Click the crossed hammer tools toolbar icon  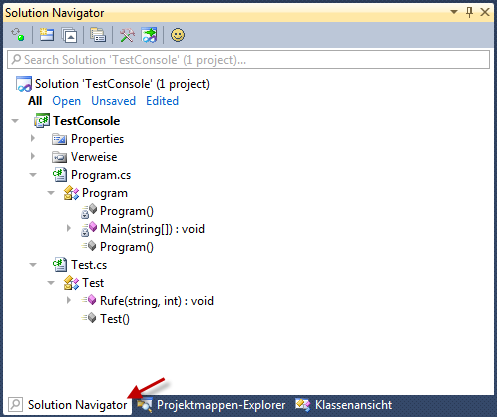point(127,35)
